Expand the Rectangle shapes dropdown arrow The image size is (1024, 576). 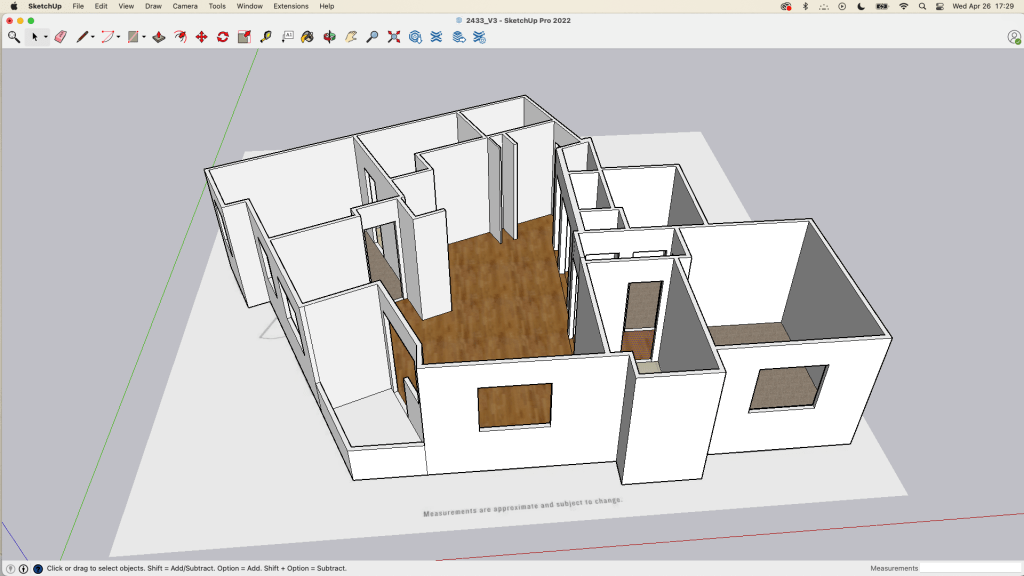click(x=143, y=38)
